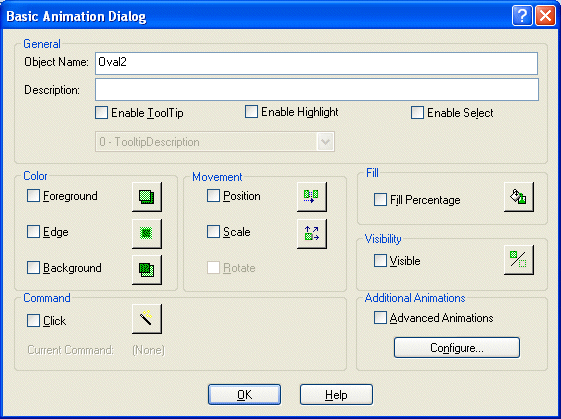Click the title bar help question mark
This screenshot has width=561, height=419.
522,16
